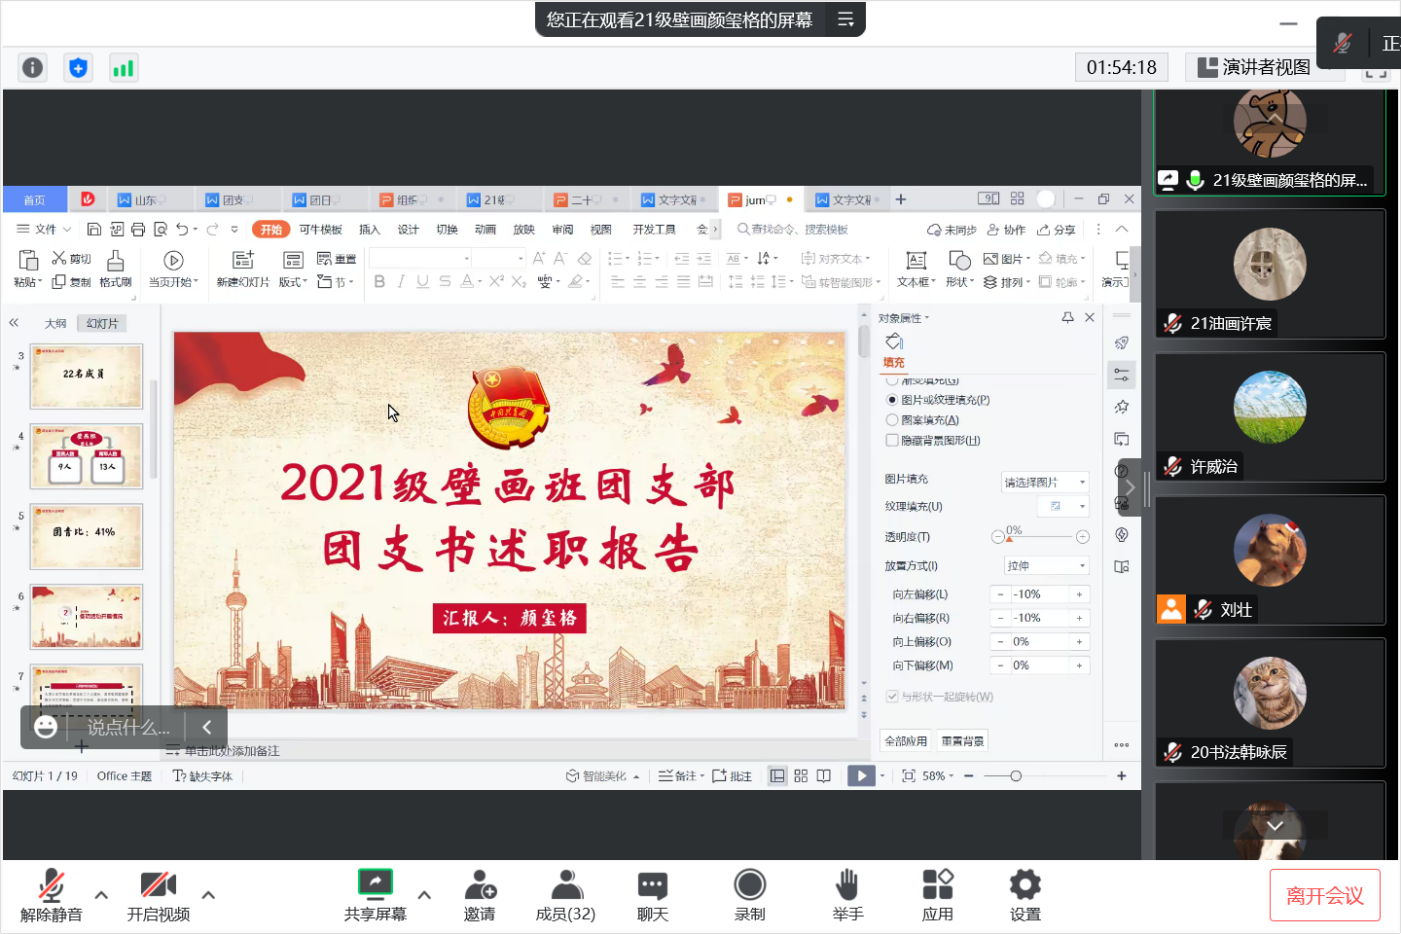Image resolution: width=1401 pixels, height=934 pixels.
Task: Open the 请选择图片 picture fill dropdown
Action: click(1044, 482)
